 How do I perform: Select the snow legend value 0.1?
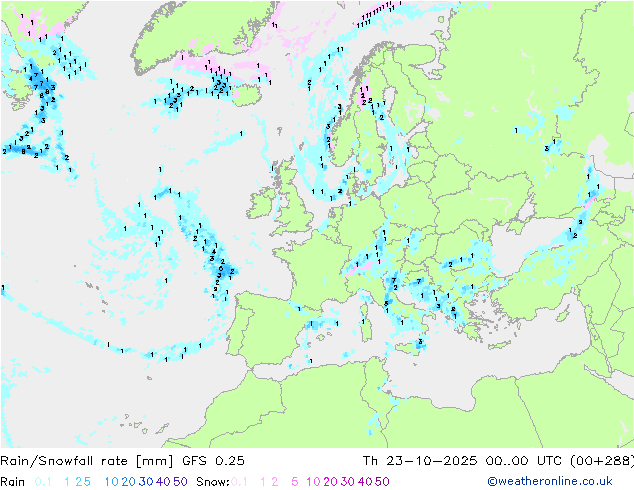pos(239,482)
